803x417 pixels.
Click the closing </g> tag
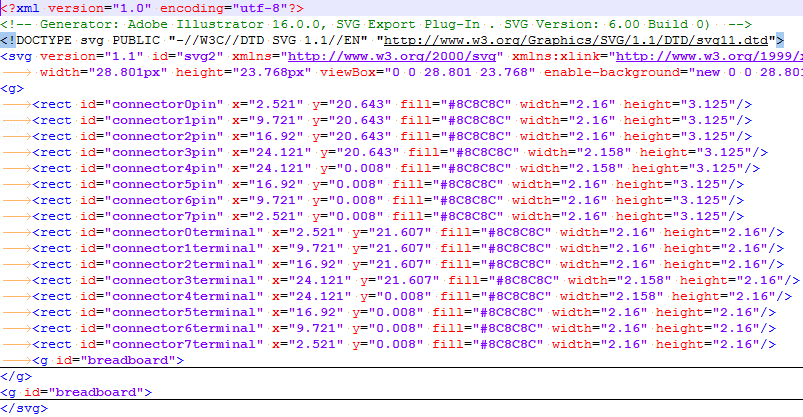16,377
